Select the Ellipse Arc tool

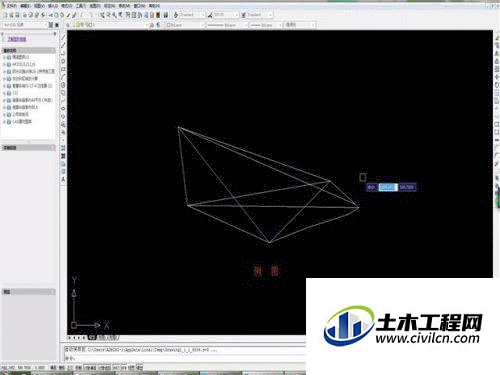[x=63, y=116]
